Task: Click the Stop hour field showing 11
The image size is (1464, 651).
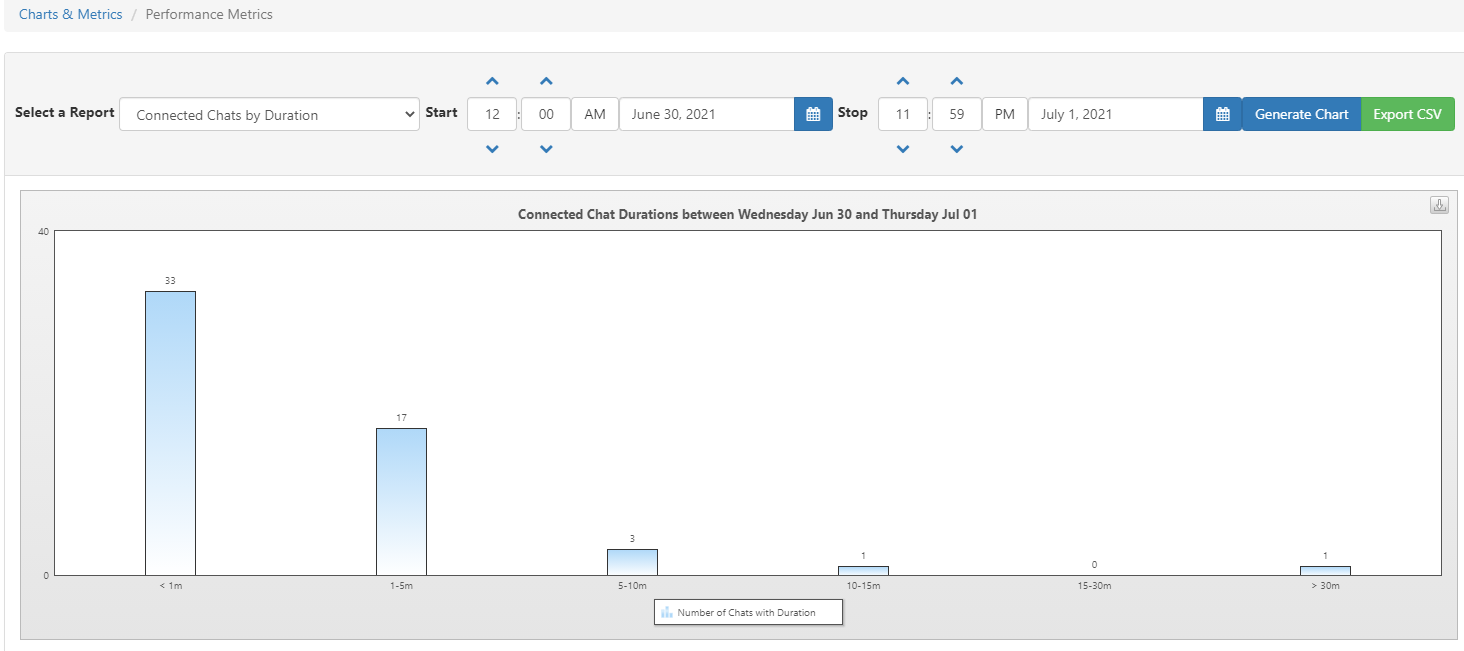Action: (903, 114)
